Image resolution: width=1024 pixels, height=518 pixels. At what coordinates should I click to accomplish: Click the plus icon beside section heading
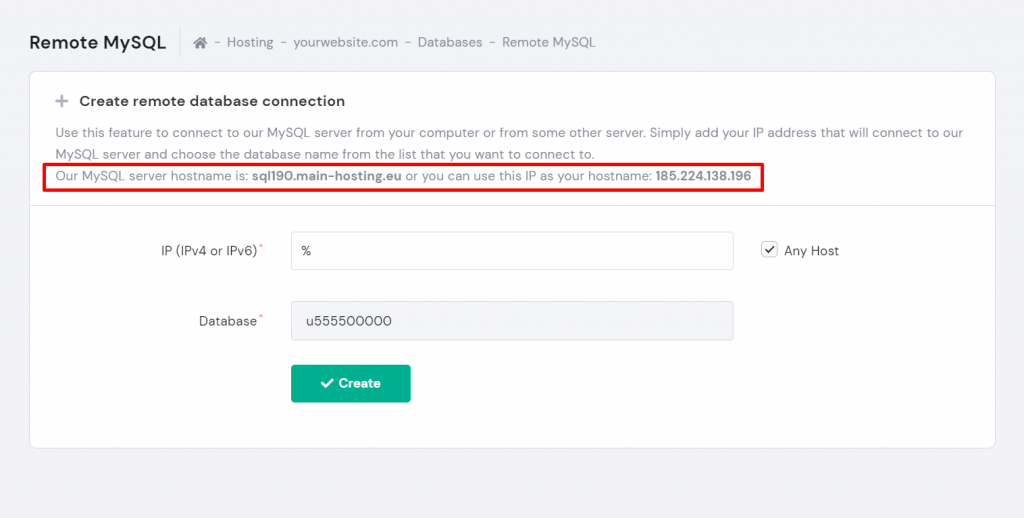(62, 101)
